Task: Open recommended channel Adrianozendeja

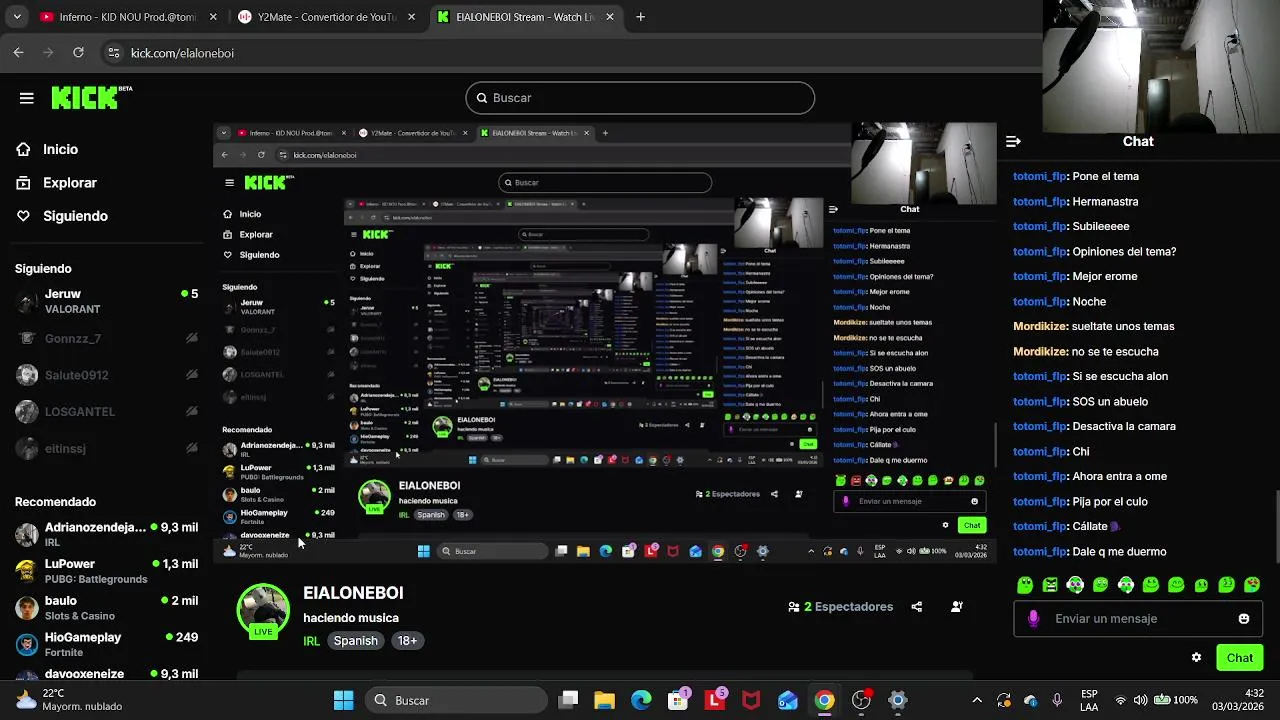Action: (x=107, y=534)
